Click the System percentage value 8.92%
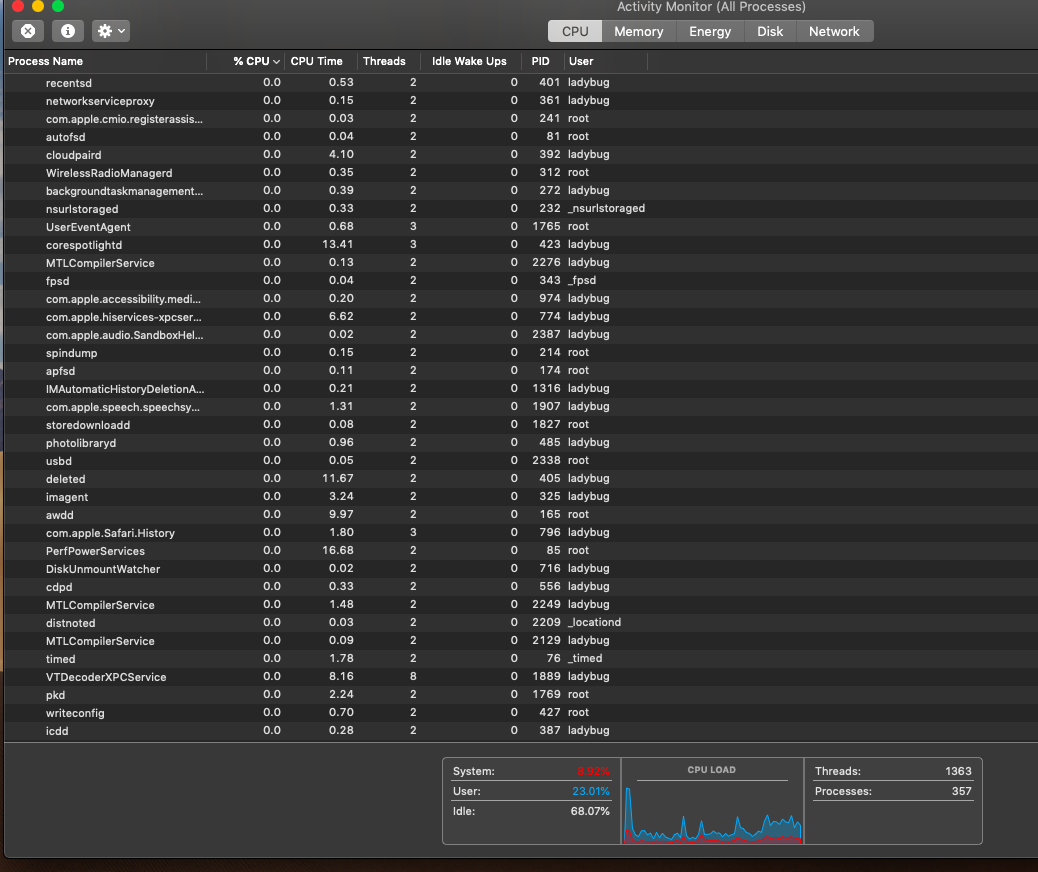Viewport: 1038px width, 872px height. tap(593, 771)
